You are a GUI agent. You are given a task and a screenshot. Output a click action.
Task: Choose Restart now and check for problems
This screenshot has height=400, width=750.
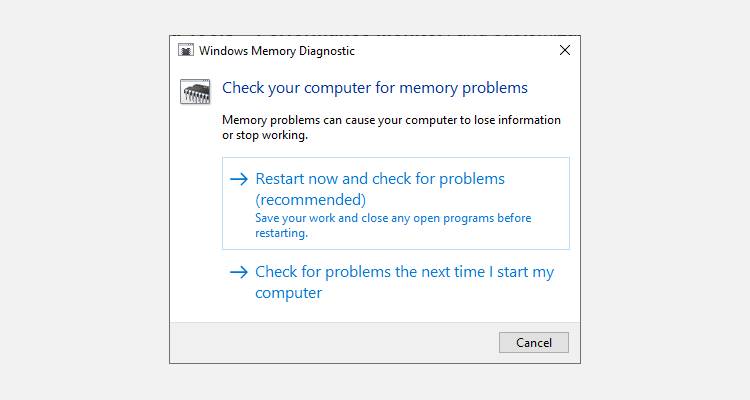(380, 179)
